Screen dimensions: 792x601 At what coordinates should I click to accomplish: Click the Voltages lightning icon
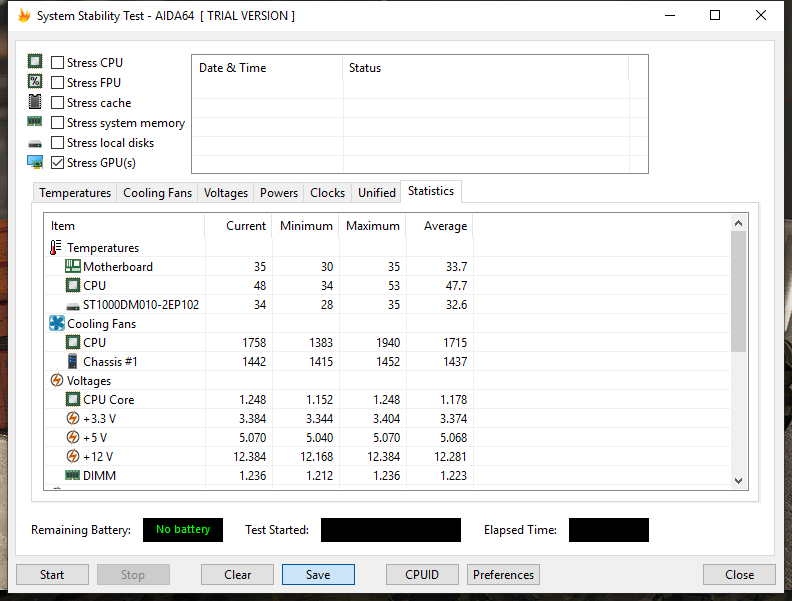(57, 380)
